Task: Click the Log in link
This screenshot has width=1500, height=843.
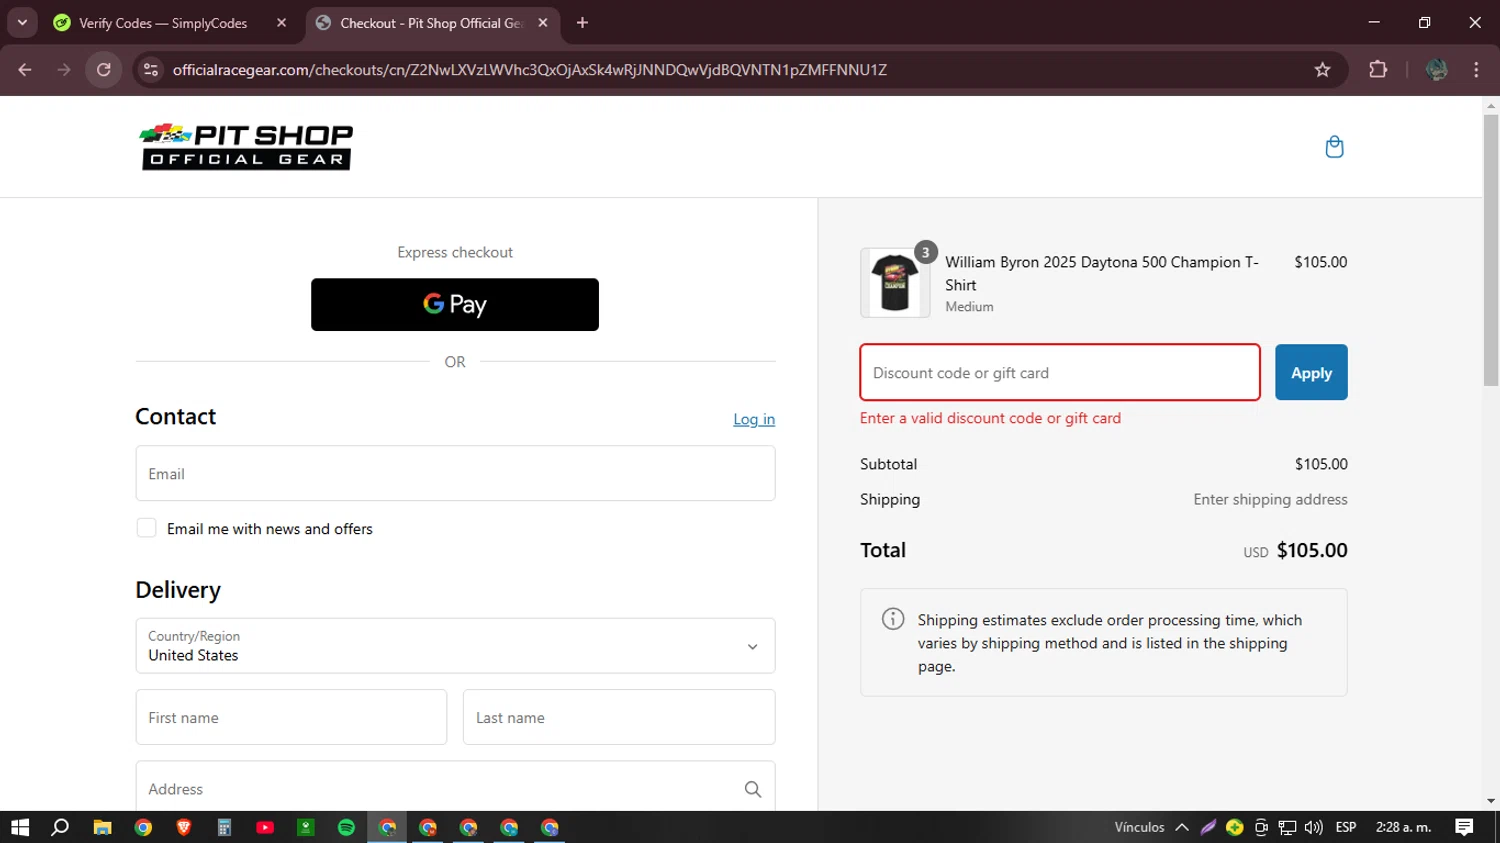Action: (x=754, y=419)
